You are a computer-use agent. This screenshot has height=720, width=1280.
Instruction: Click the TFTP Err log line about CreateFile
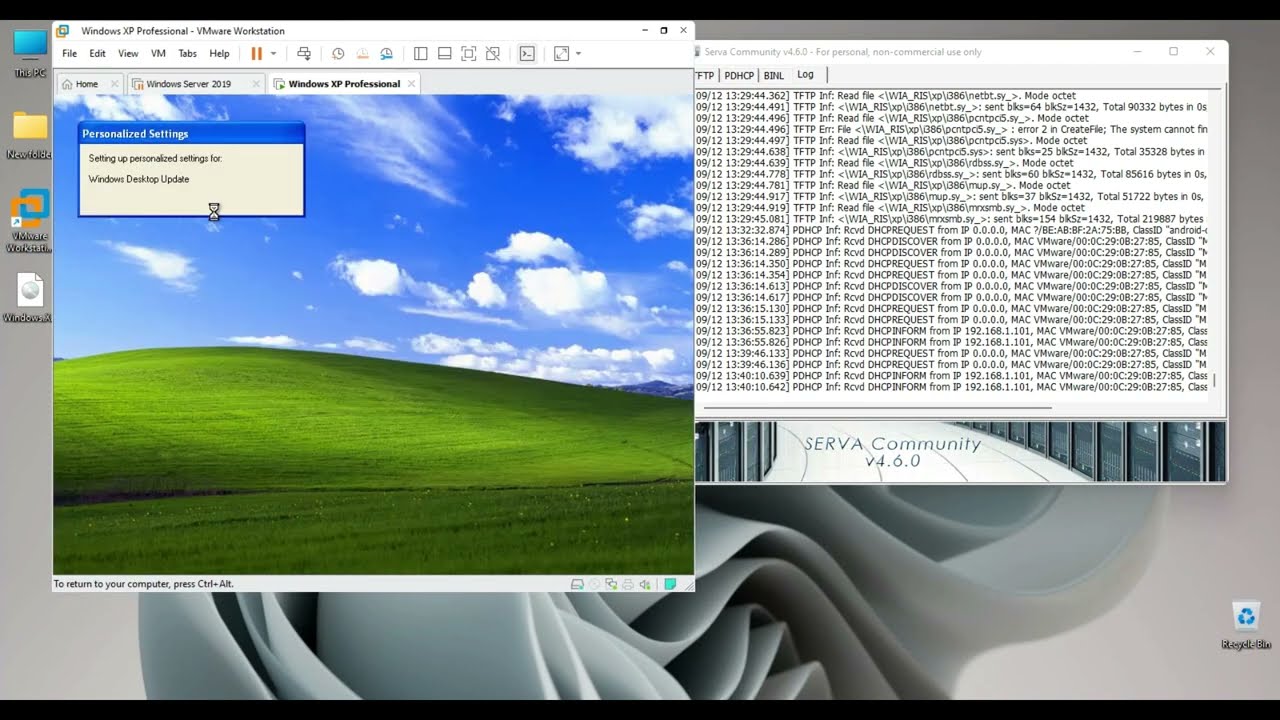pyautogui.click(x=951, y=129)
